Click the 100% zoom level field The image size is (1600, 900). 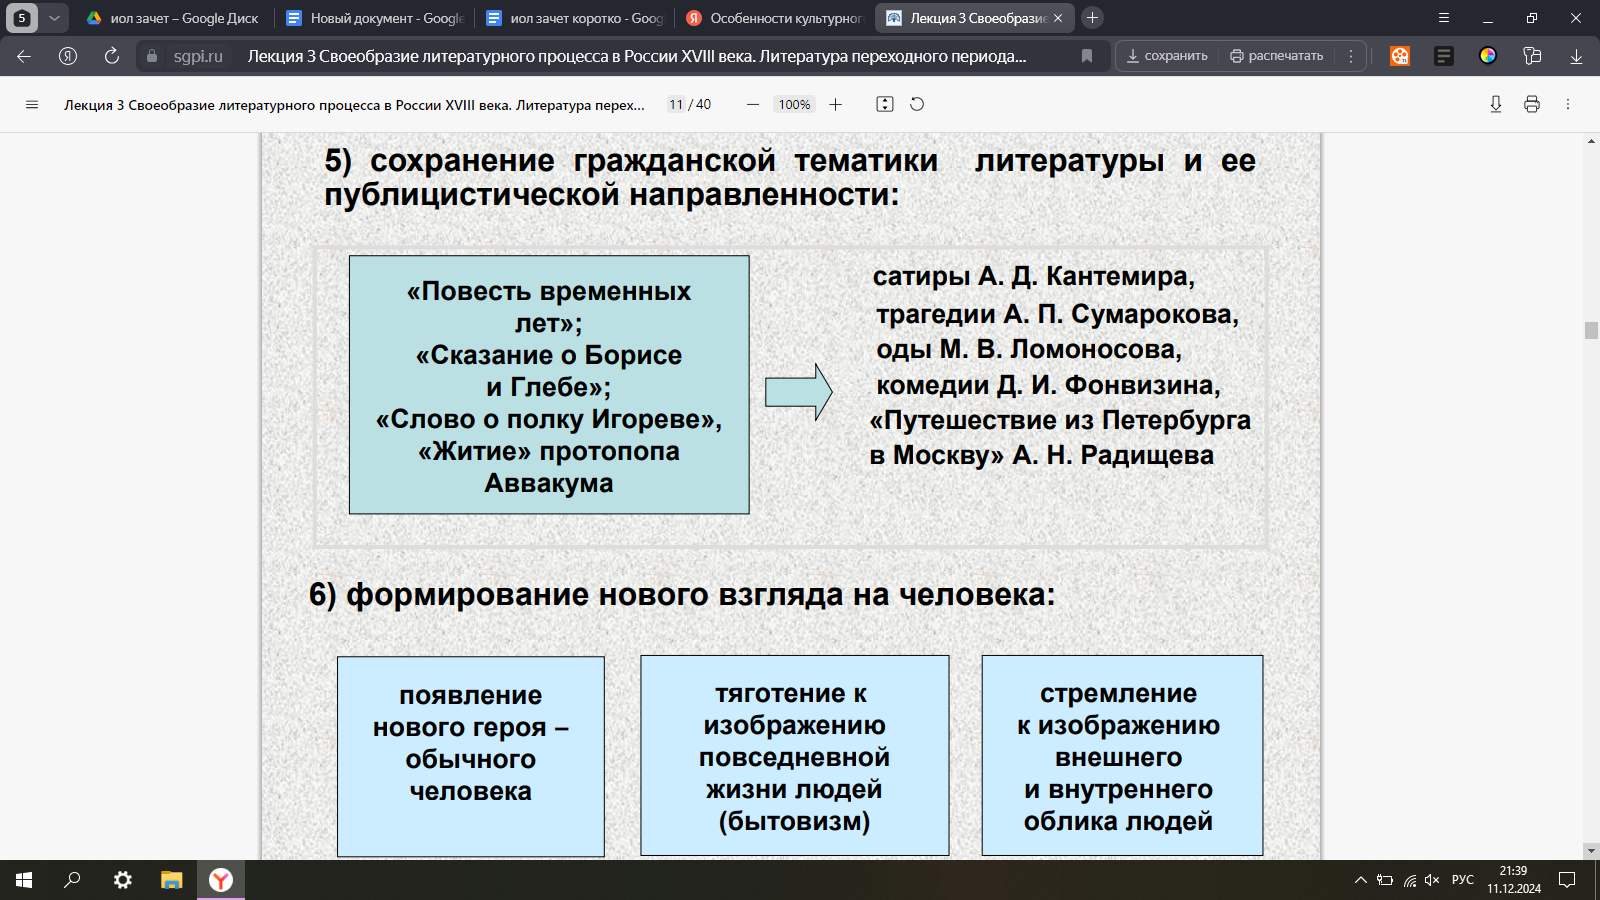pyautogui.click(x=795, y=104)
